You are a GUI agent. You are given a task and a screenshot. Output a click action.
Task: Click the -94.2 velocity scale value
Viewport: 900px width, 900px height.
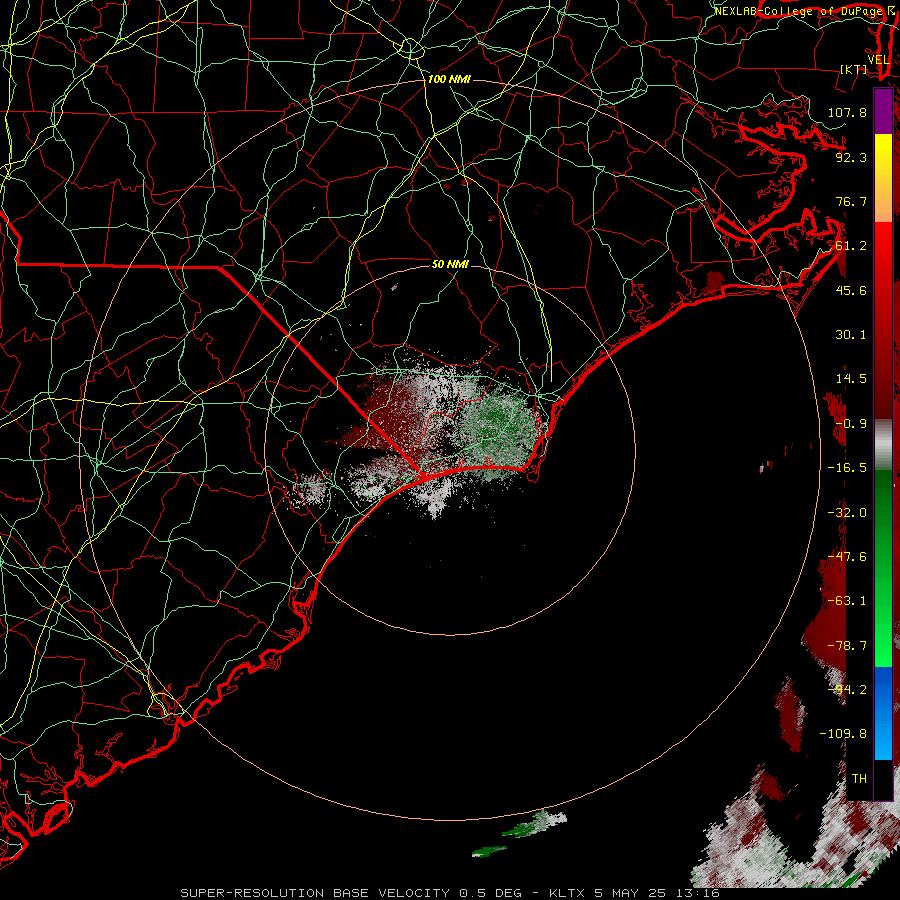pyautogui.click(x=847, y=690)
